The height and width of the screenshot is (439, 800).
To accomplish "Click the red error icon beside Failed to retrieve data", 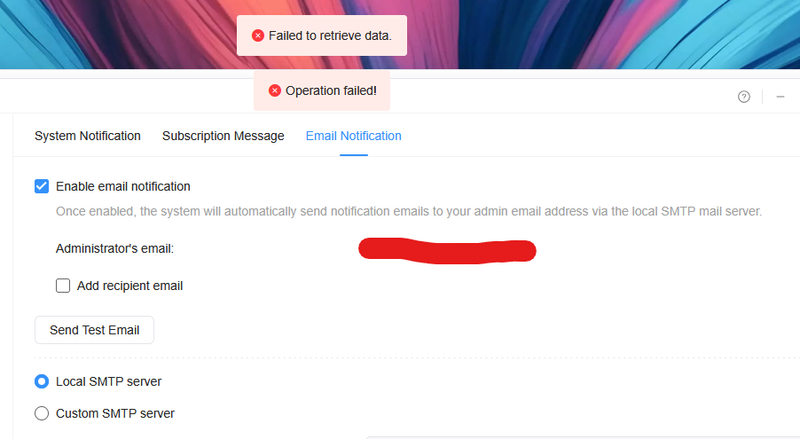I will pyautogui.click(x=258, y=36).
